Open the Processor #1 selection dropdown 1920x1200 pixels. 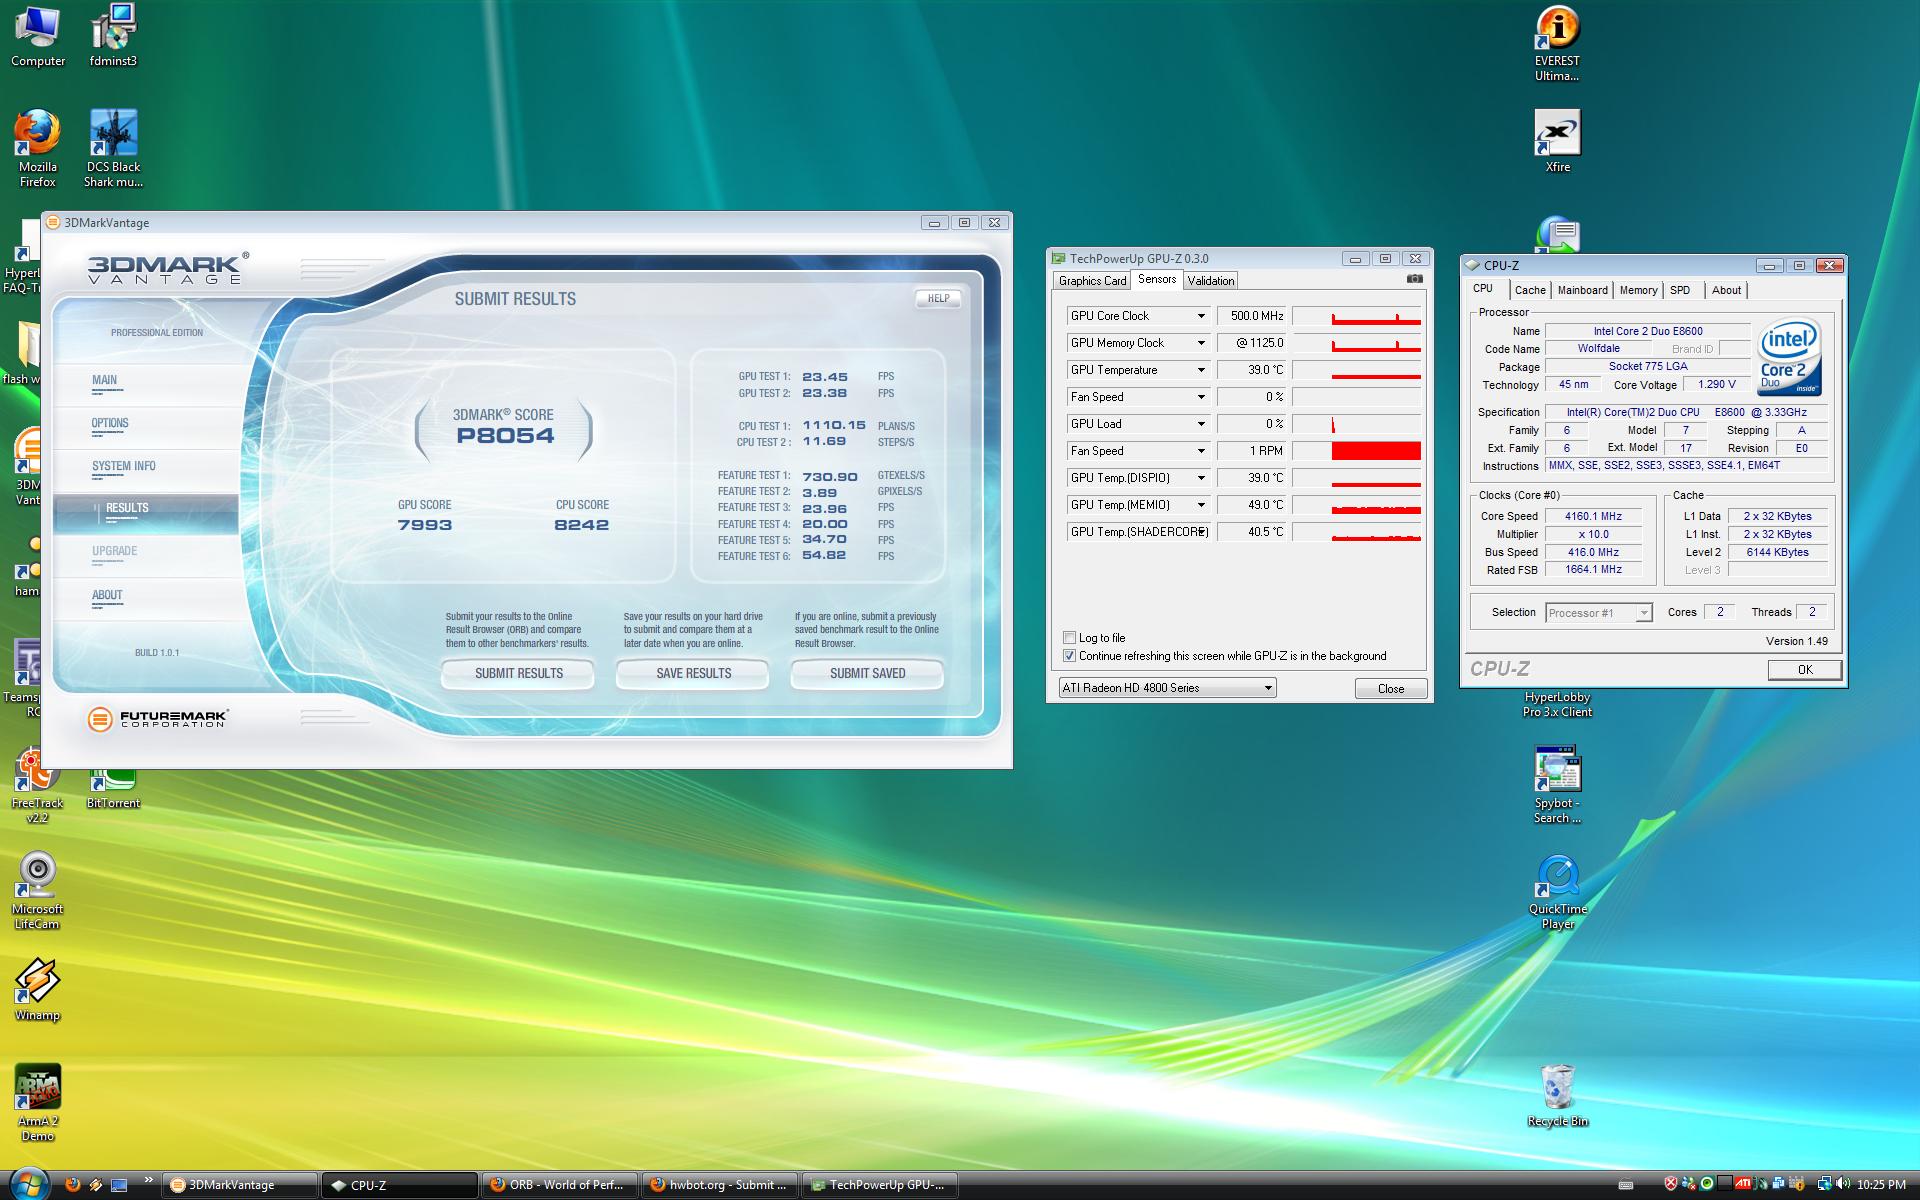(1598, 613)
